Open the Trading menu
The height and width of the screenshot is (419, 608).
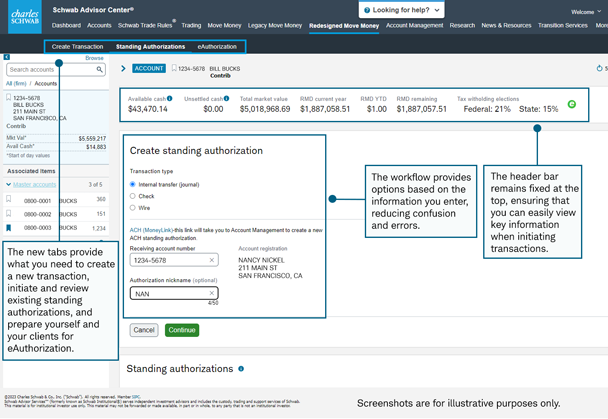tap(191, 25)
